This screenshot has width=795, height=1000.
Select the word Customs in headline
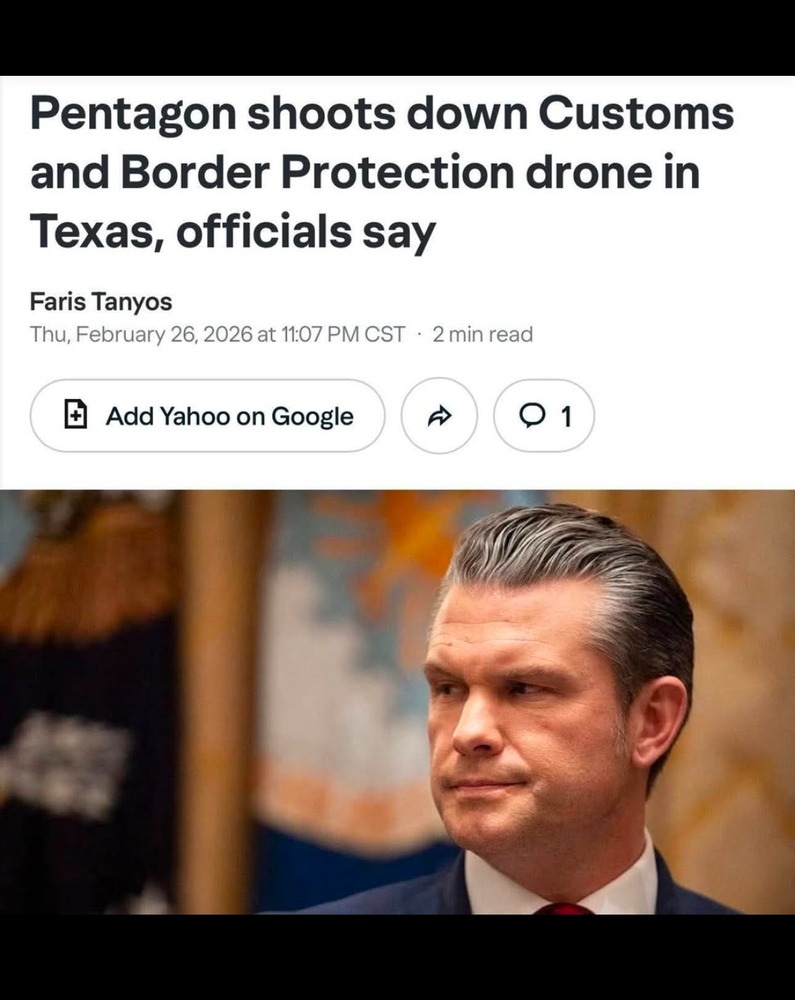point(636,113)
